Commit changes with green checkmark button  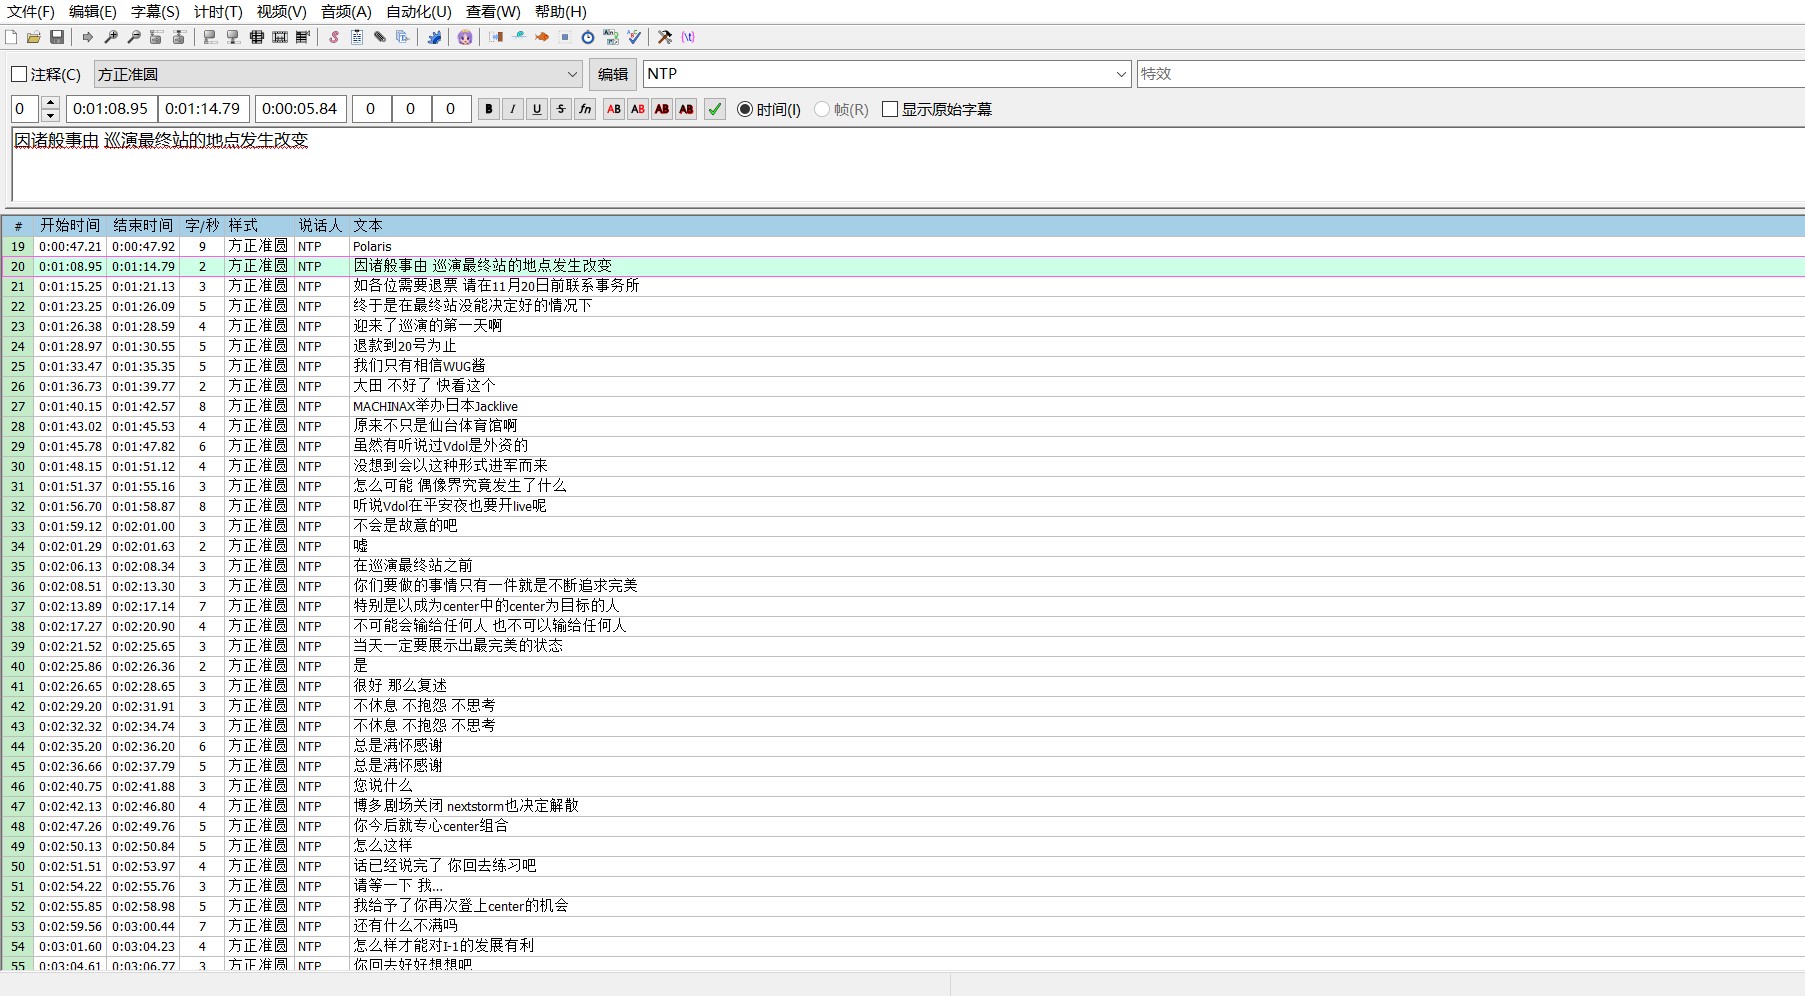715,109
